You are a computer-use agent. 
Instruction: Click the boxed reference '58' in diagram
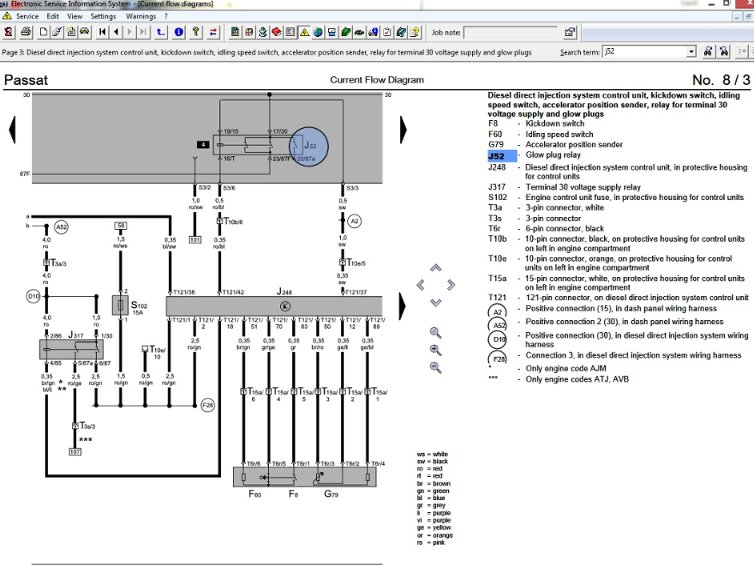click(x=120, y=226)
